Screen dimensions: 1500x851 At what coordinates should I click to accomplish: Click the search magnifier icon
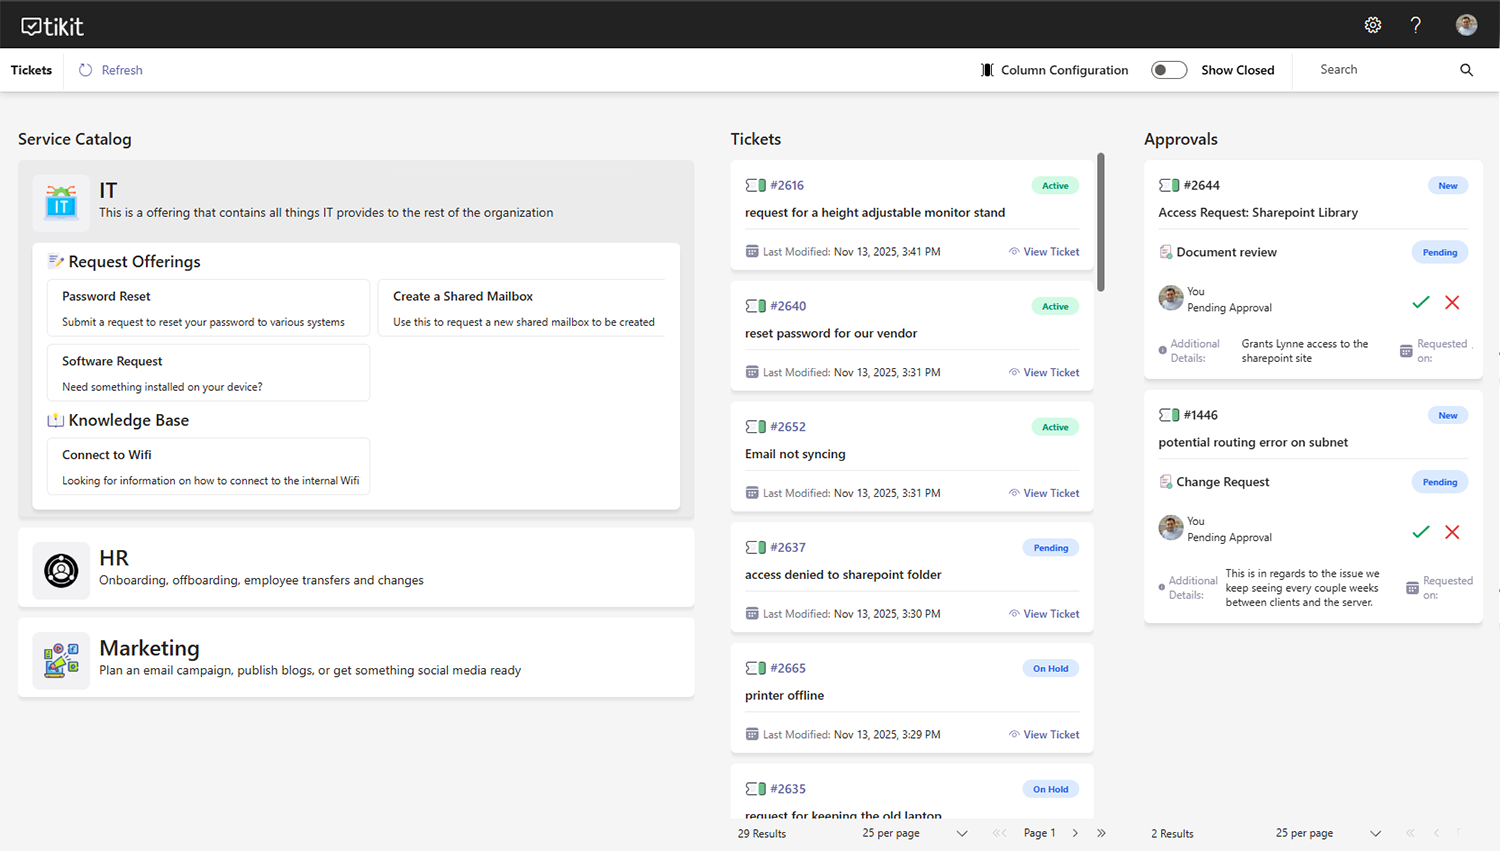(x=1466, y=70)
